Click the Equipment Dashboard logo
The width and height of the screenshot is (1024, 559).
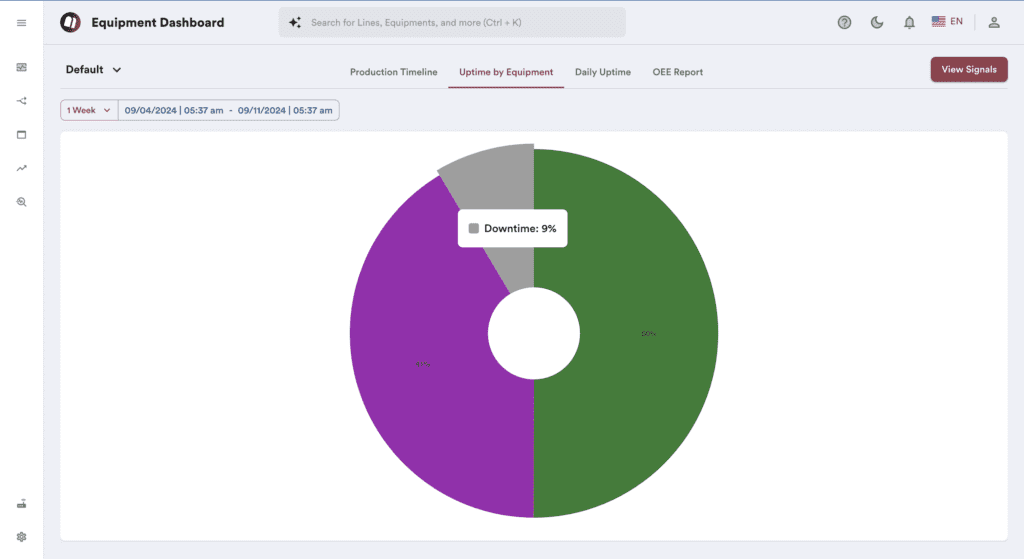click(71, 22)
